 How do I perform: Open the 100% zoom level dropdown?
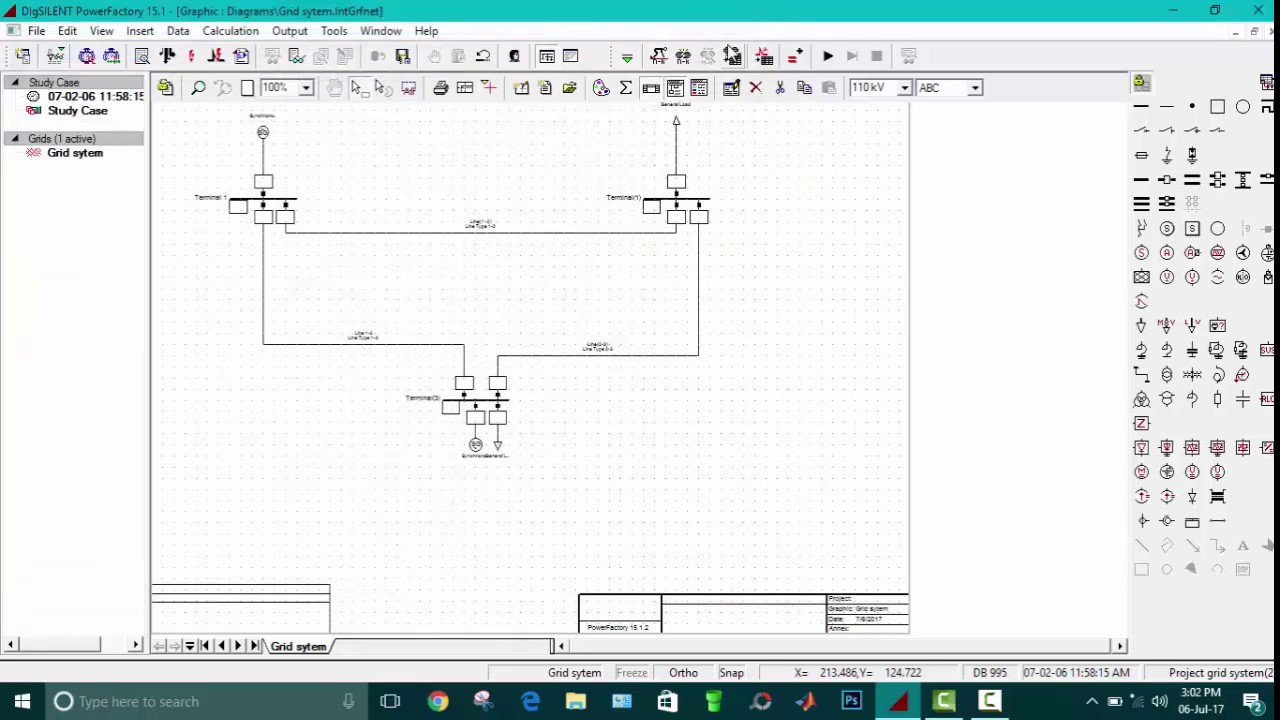(306, 88)
